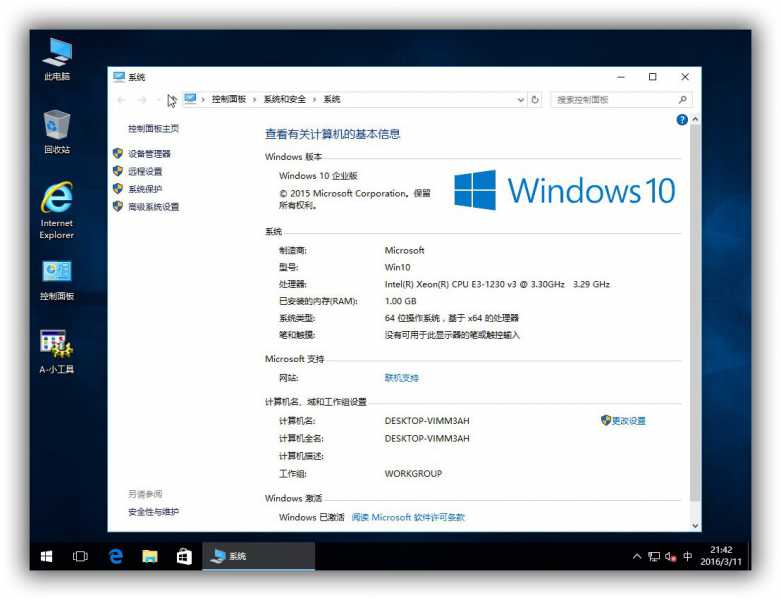Minimize the 系统 window
Screen dimensions: 781x600
pos(621,77)
